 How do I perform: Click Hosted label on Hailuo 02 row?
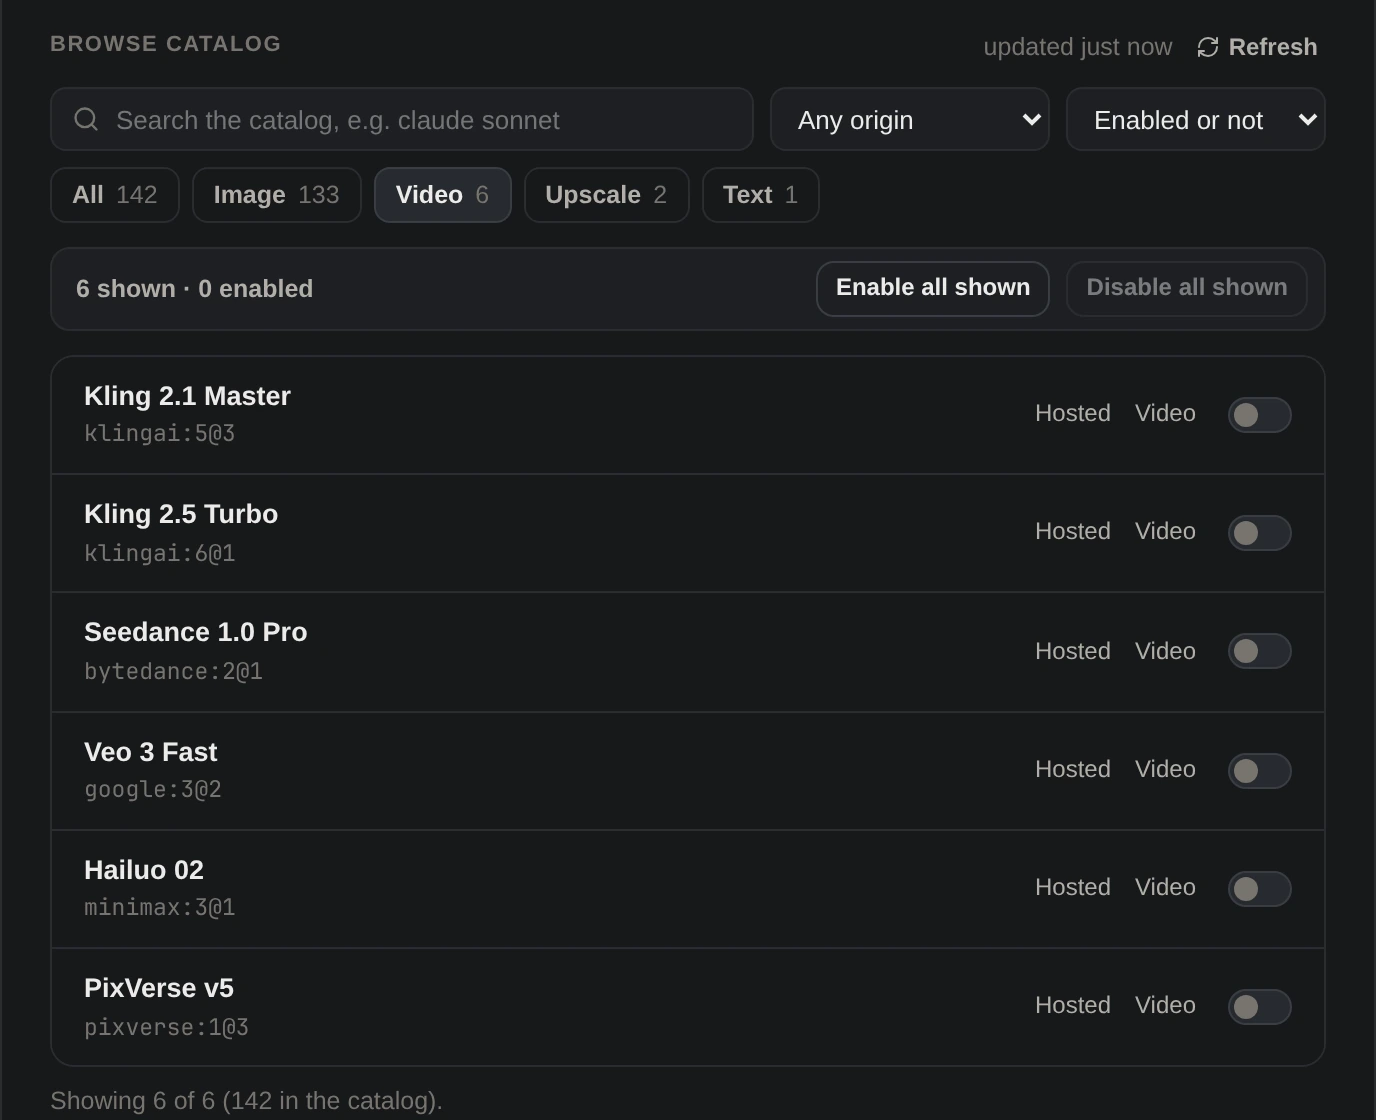[x=1073, y=887]
